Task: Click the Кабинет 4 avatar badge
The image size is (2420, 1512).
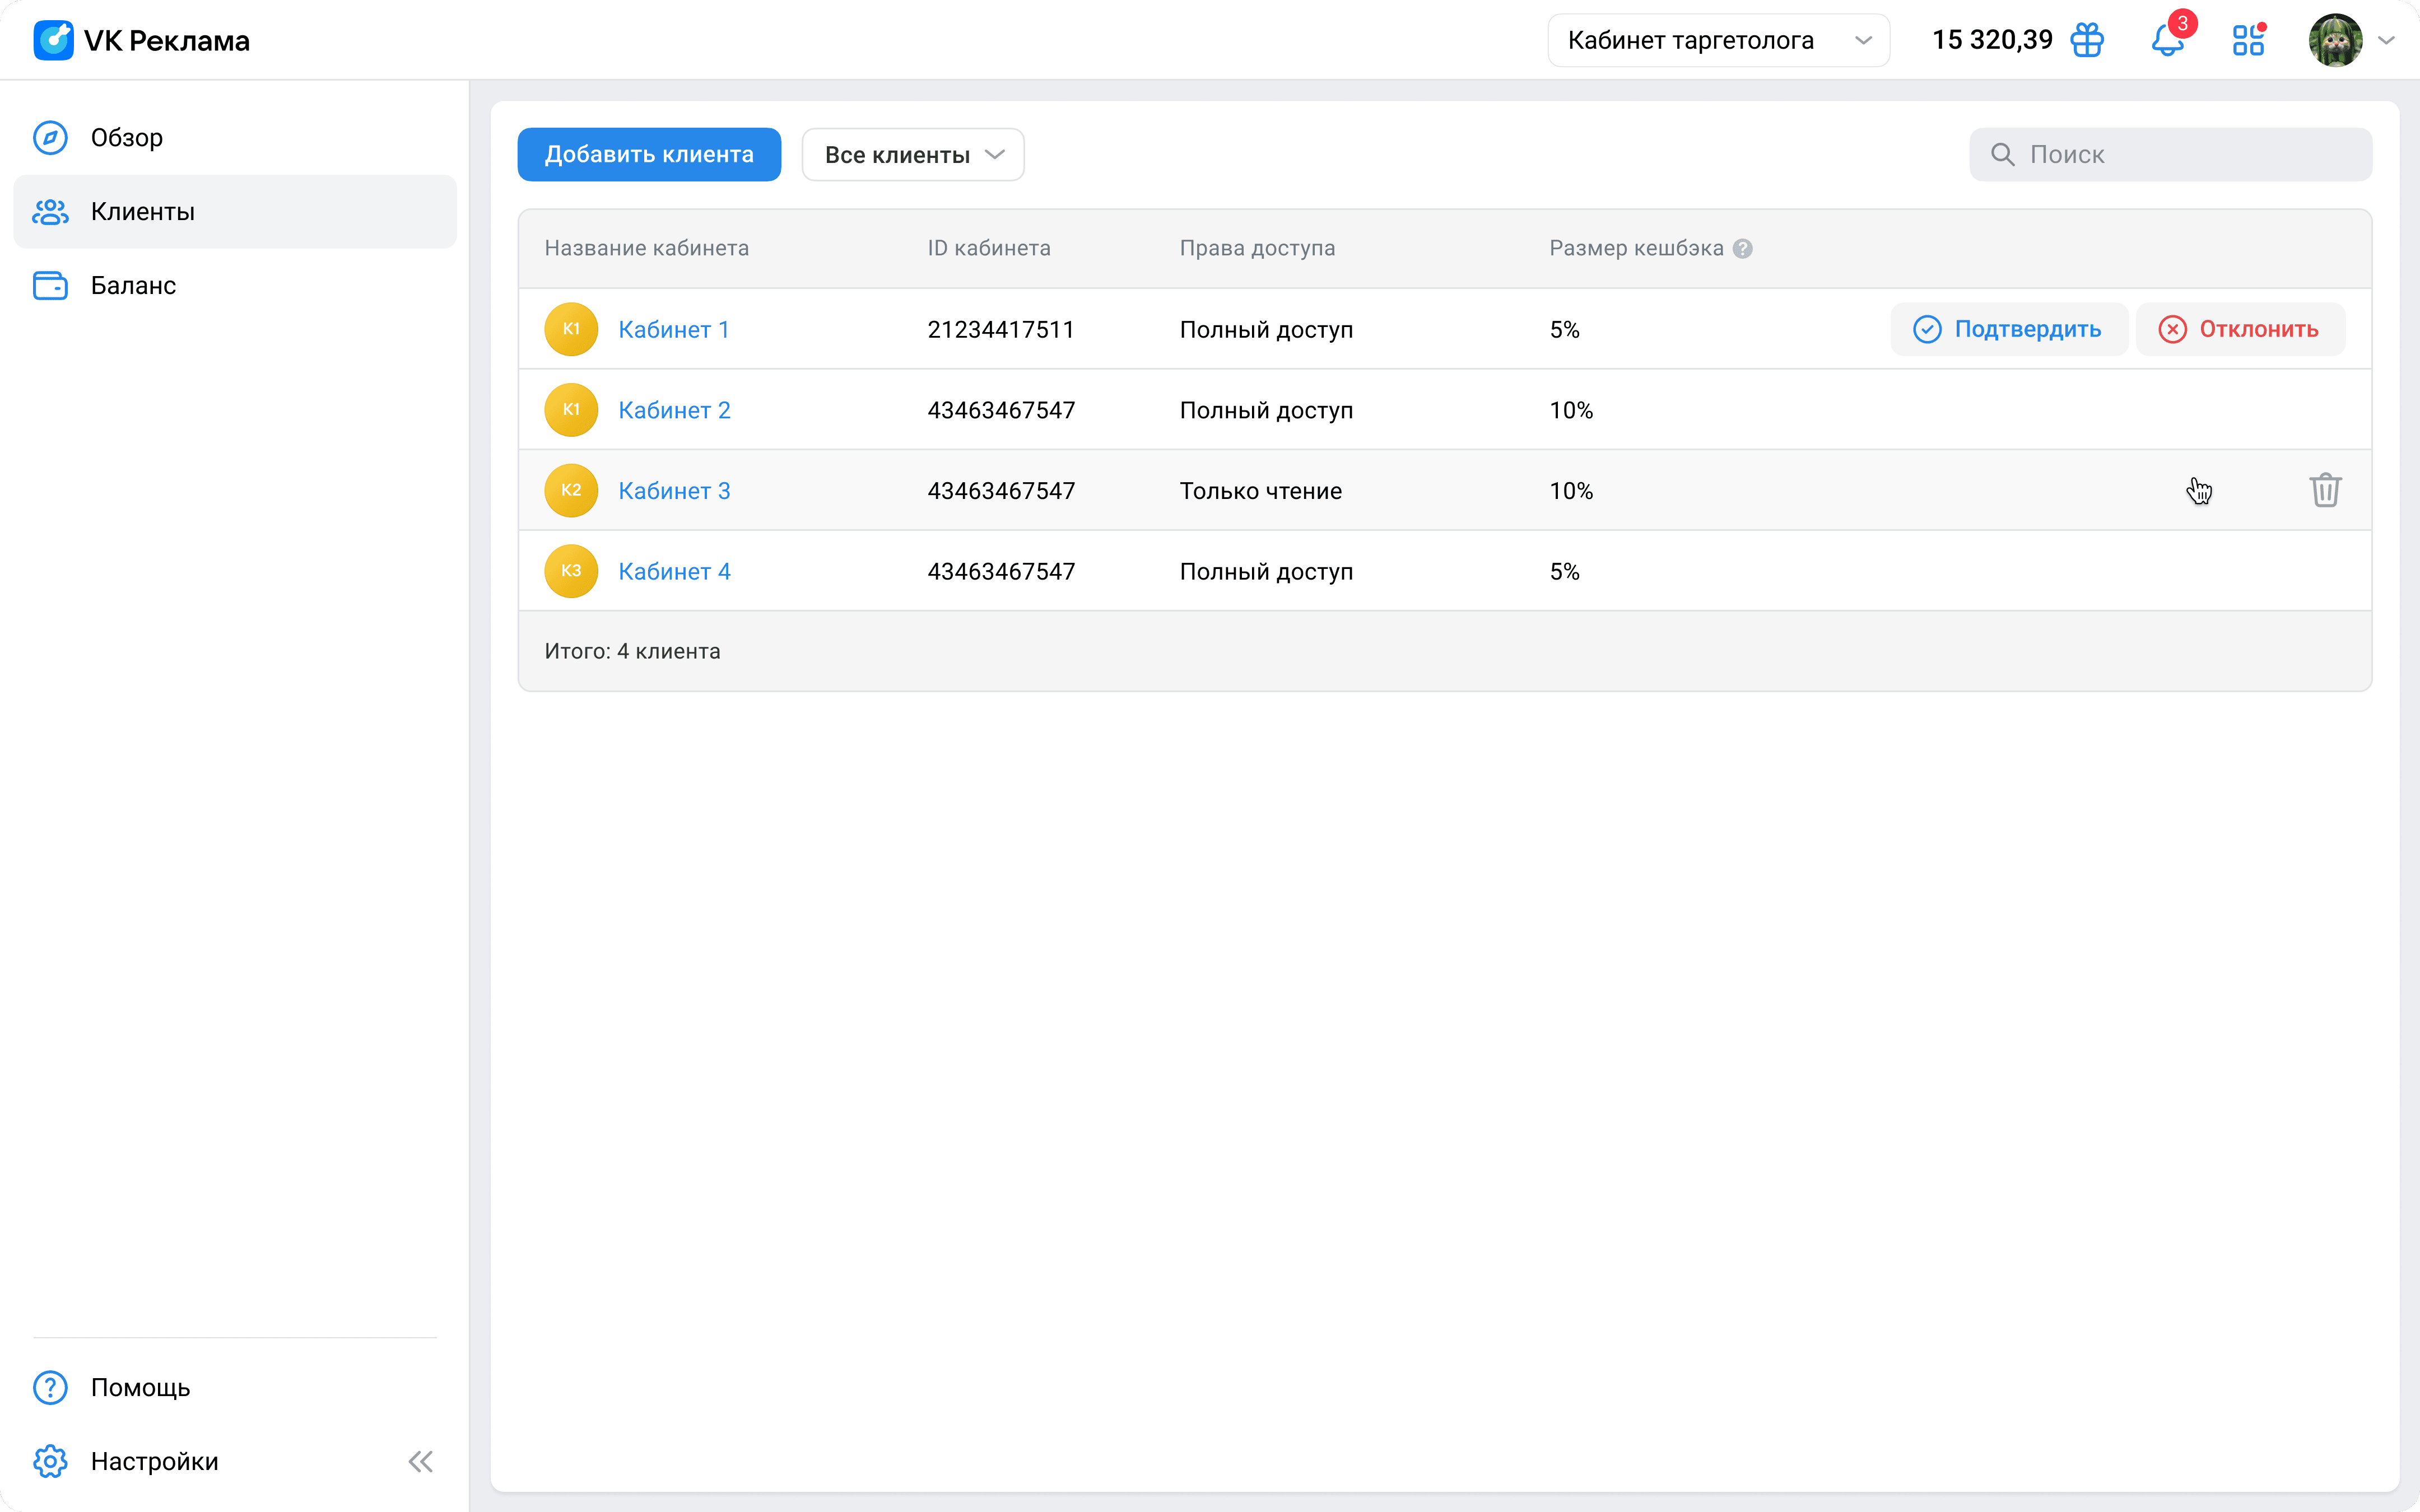Action: (x=571, y=571)
